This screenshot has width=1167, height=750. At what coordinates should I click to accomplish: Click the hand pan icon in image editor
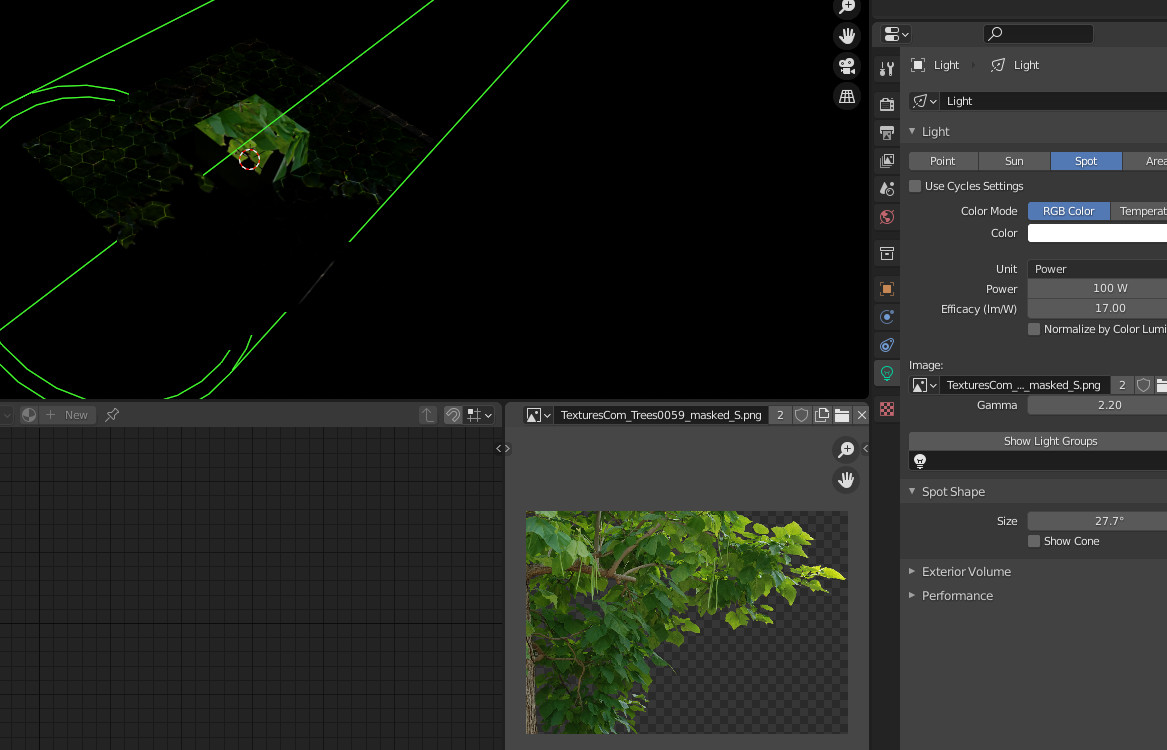(x=846, y=480)
